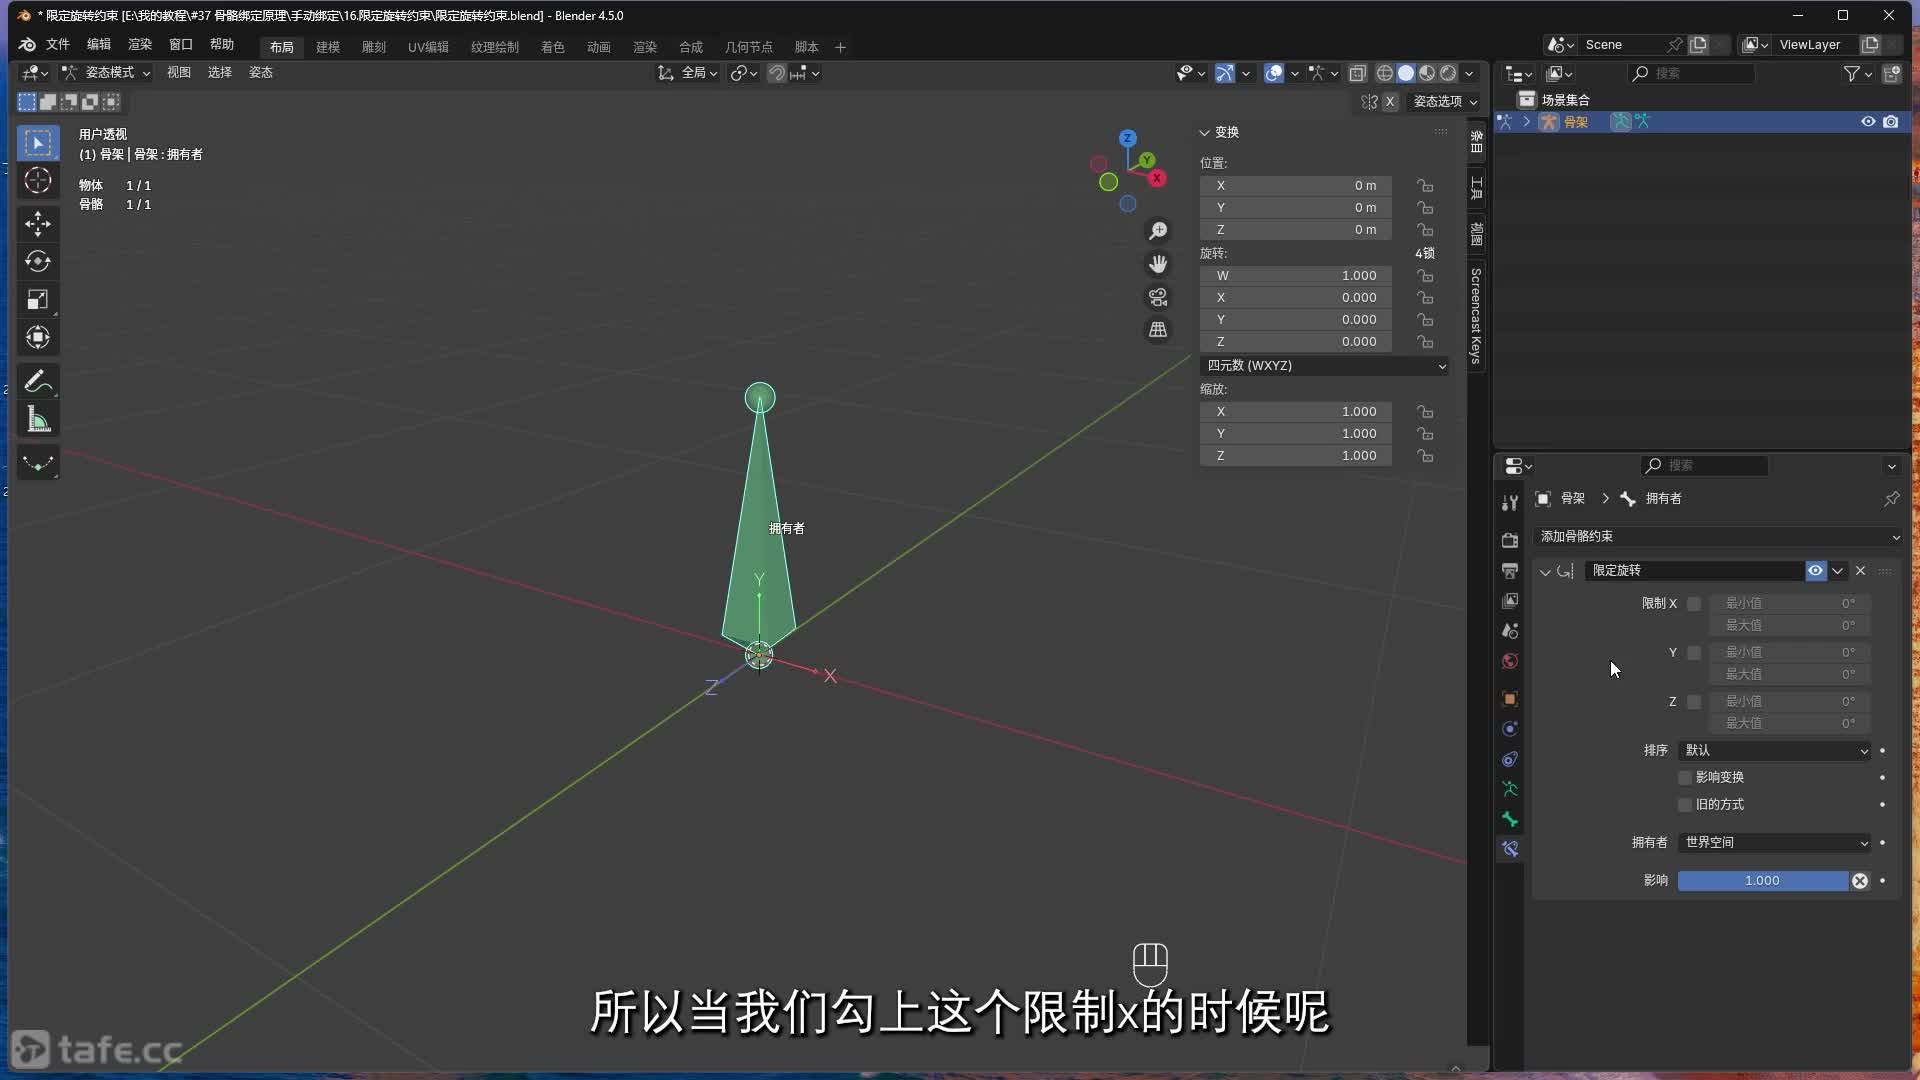The image size is (1920, 1080).
Task: Open Object Constraints properties tab
Action: point(1510,759)
